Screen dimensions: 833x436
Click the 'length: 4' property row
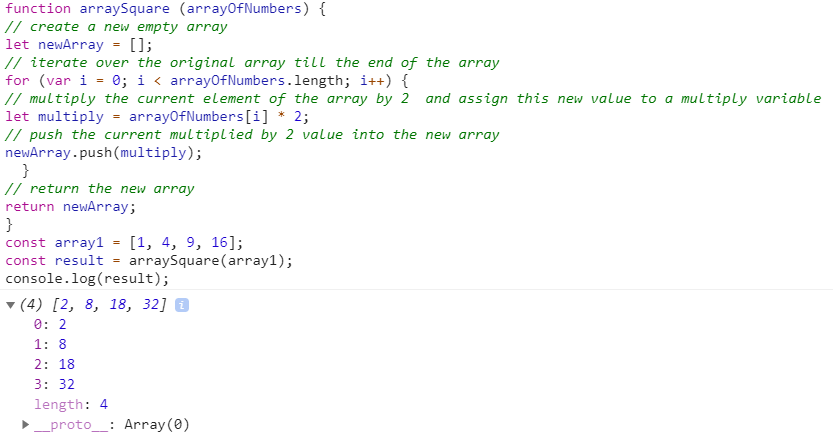pos(71,405)
